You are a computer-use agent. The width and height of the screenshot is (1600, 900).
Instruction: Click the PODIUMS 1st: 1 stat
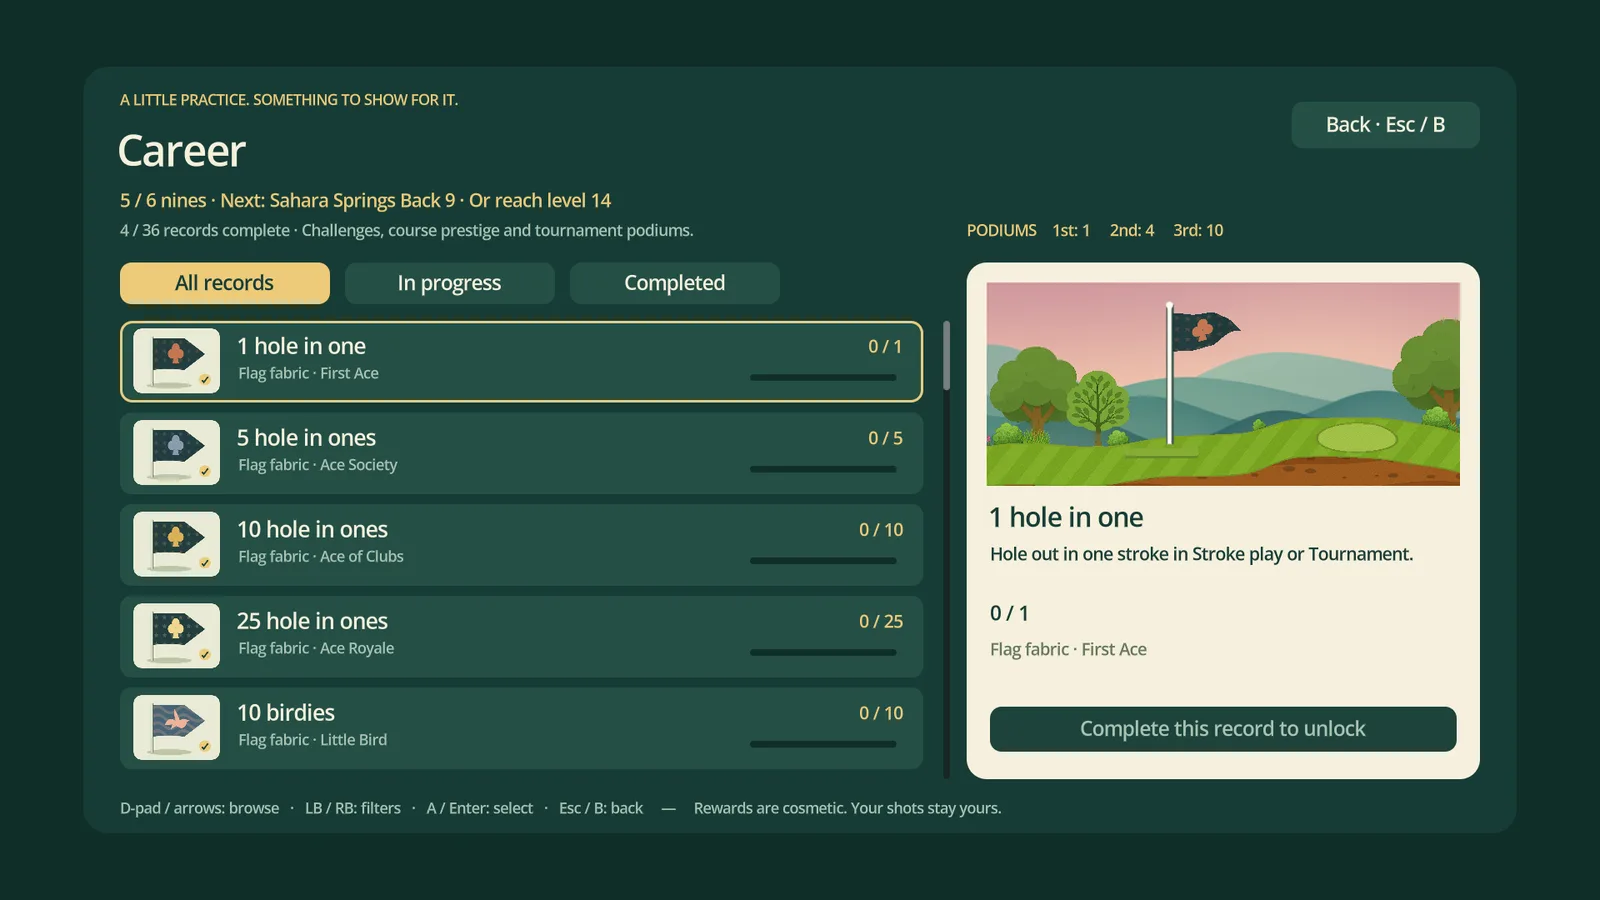click(x=1028, y=230)
